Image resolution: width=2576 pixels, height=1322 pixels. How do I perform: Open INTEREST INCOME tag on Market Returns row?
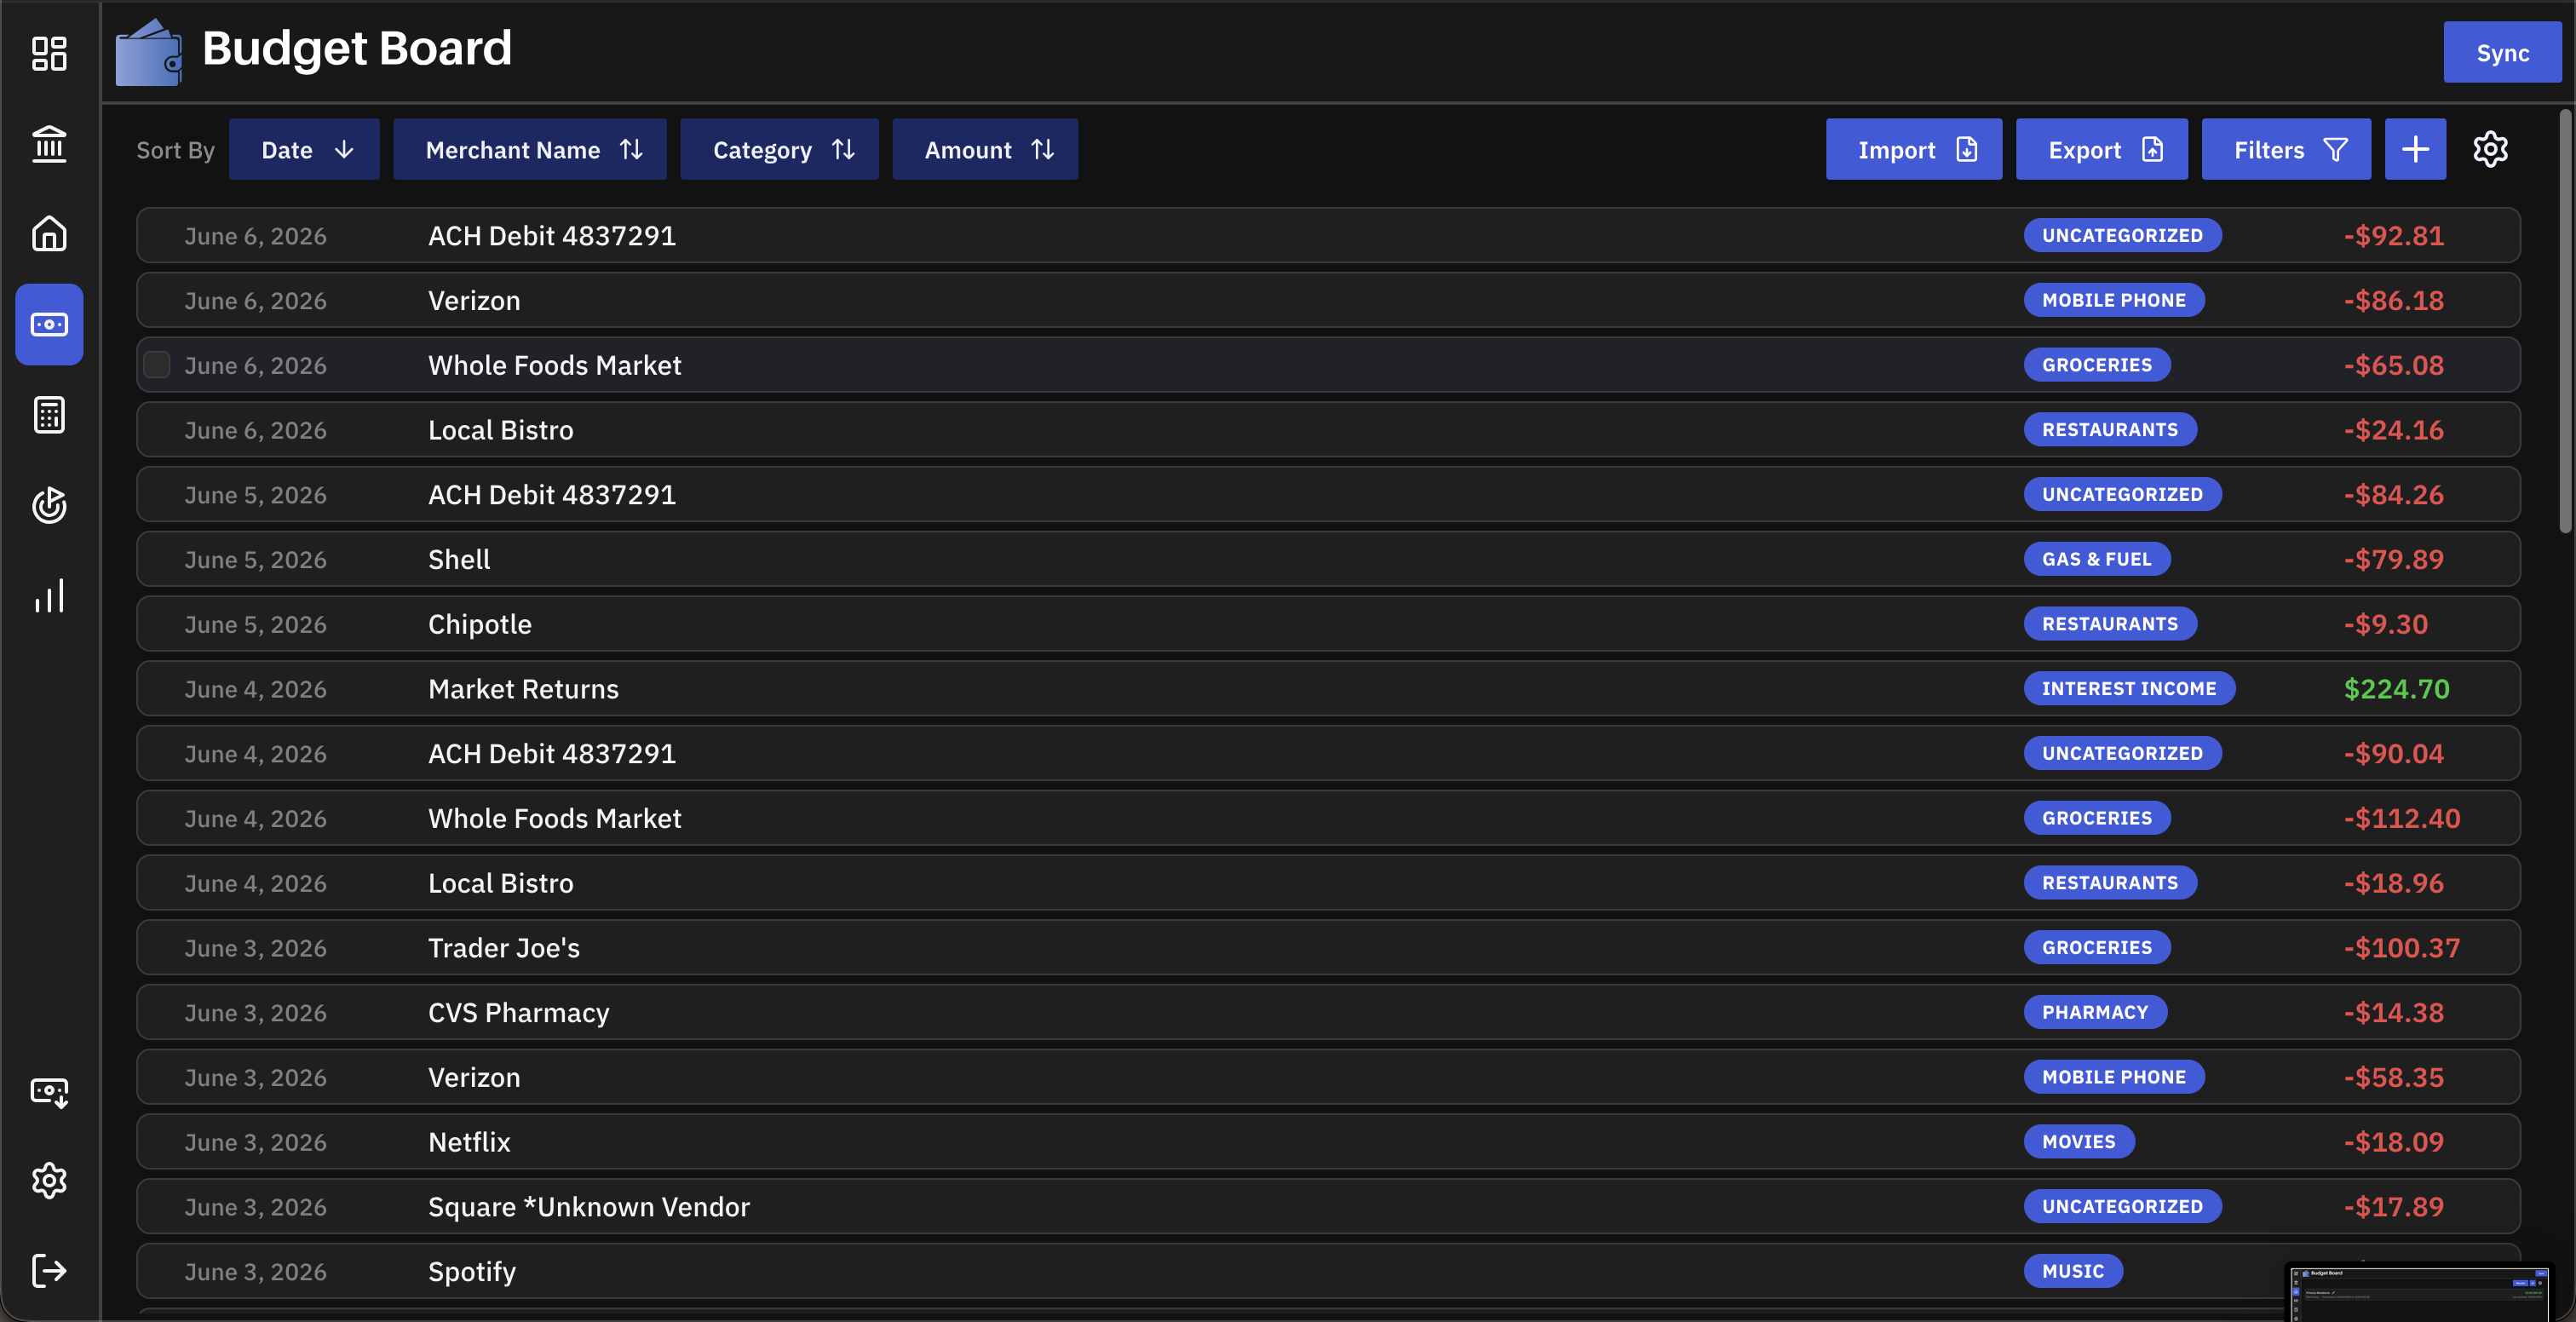point(2129,688)
